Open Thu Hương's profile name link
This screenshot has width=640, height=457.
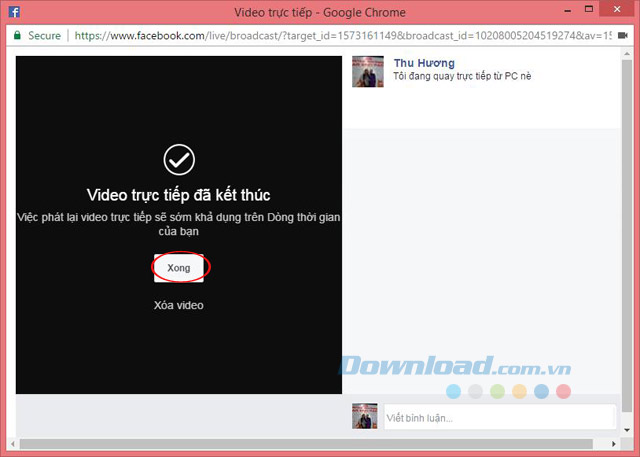[424, 63]
